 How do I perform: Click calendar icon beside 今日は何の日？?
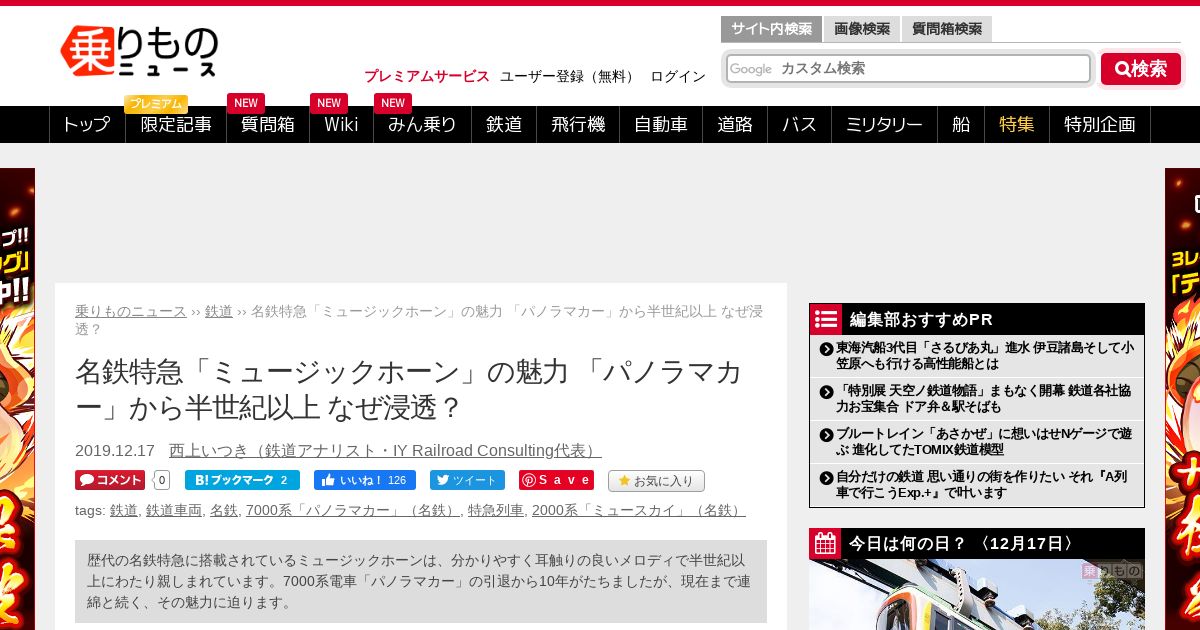825,544
